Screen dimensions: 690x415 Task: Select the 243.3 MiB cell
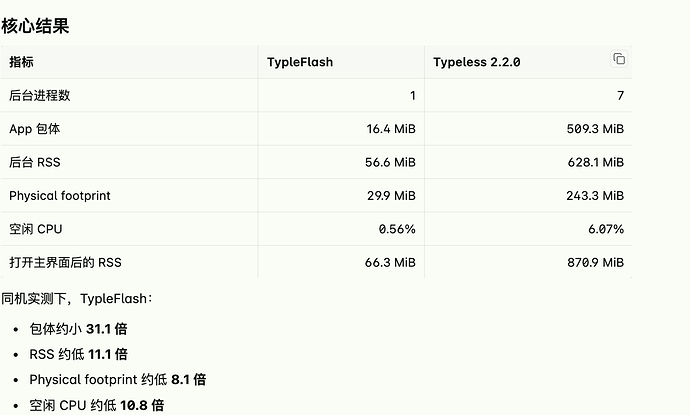[x=595, y=196]
